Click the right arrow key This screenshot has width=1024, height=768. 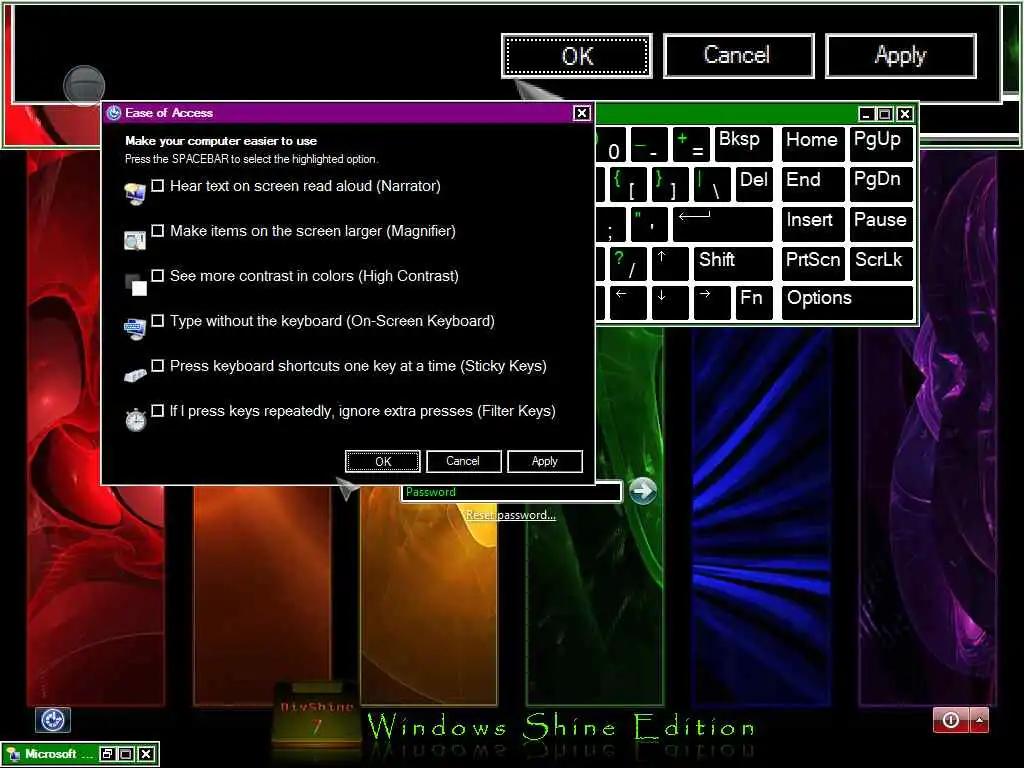click(x=712, y=303)
